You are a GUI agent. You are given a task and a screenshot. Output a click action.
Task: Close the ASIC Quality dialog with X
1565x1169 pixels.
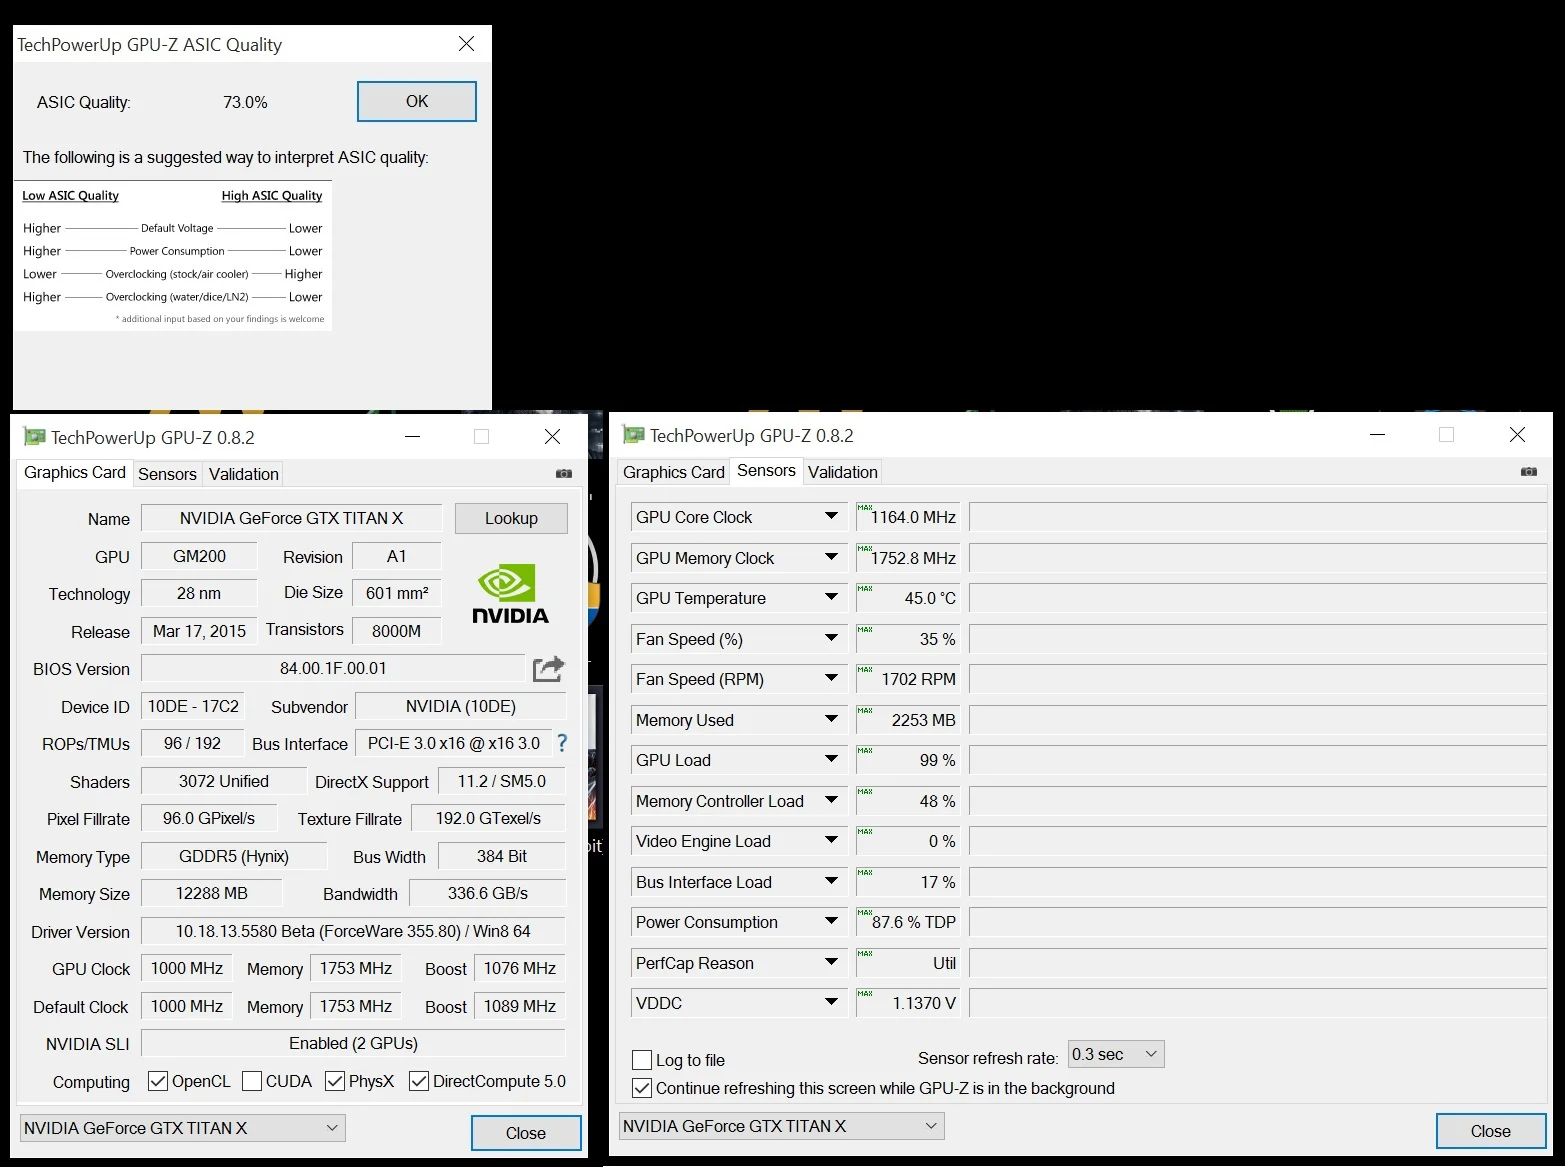[466, 44]
